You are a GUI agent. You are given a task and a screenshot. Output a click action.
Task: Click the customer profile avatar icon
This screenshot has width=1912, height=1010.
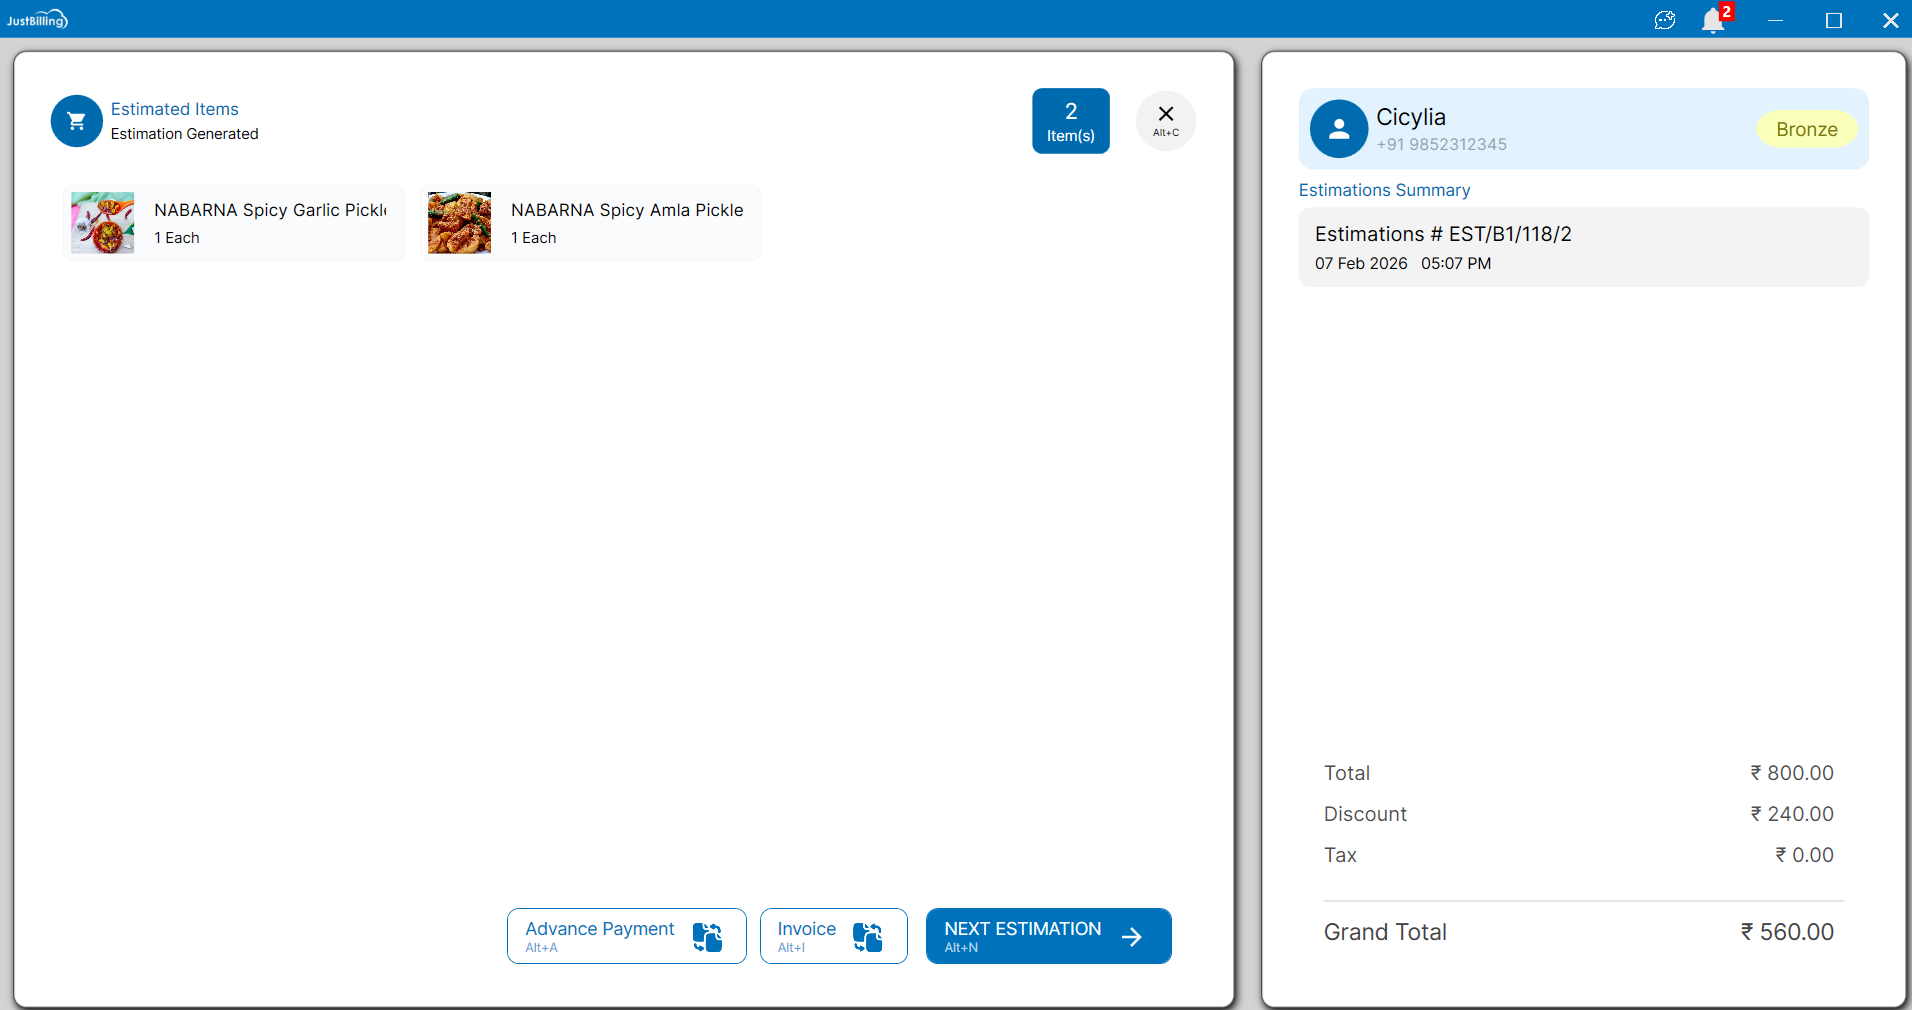[x=1338, y=129]
